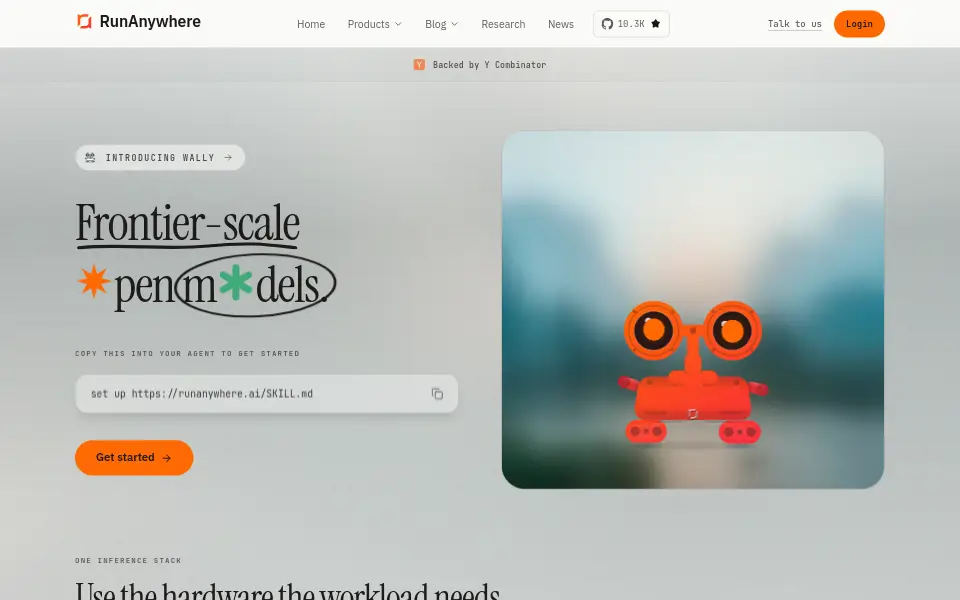
Task: Click the Get started button
Action: pyautogui.click(x=134, y=457)
